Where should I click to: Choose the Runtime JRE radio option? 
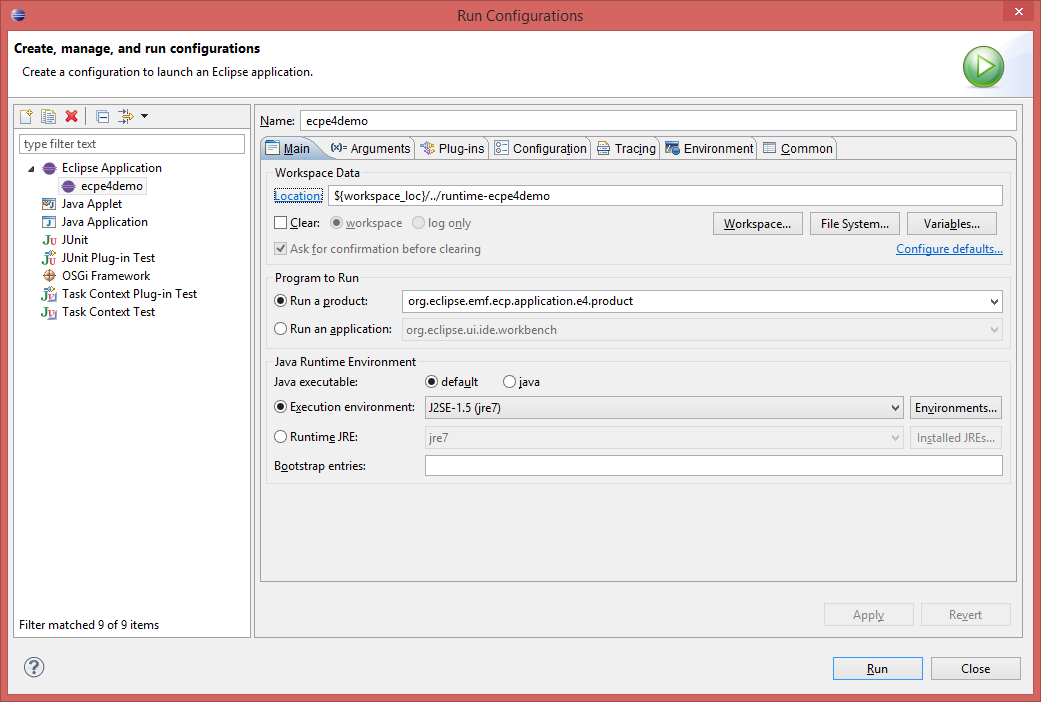[x=281, y=437]
